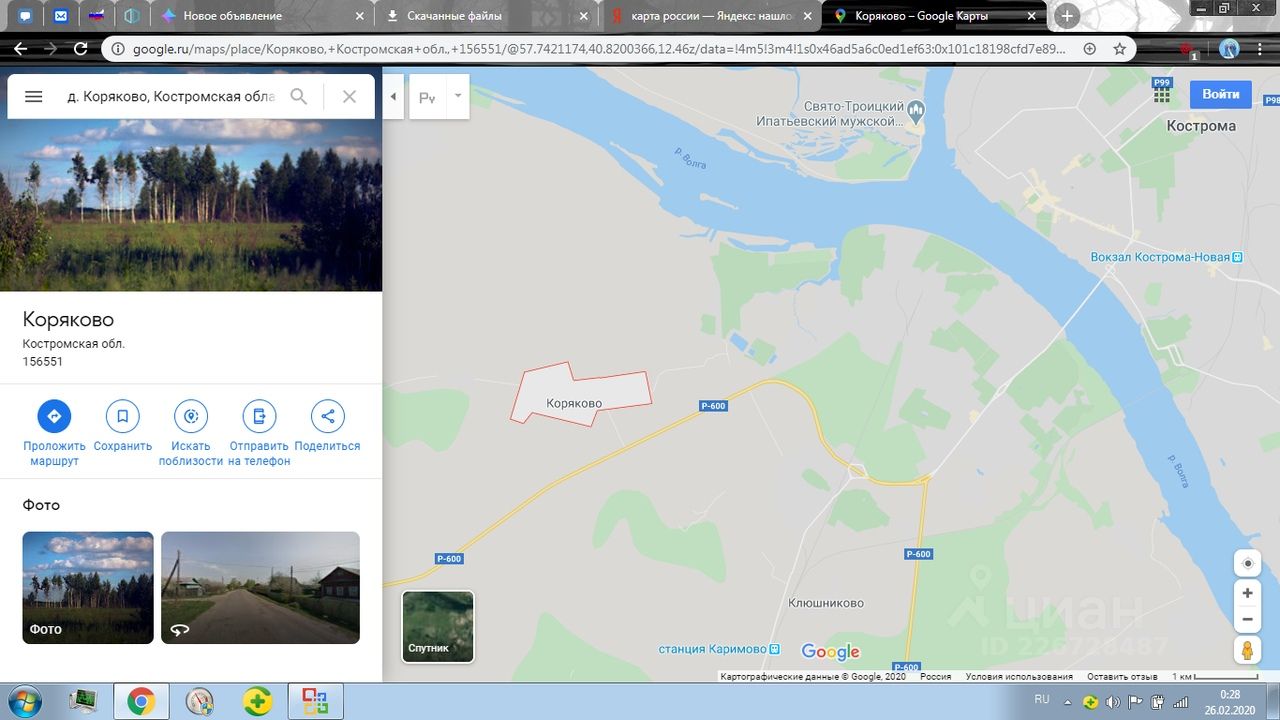1280x720 pixels.
Task: Click the Клюшниково village label
Action: [x=826, y=603]
